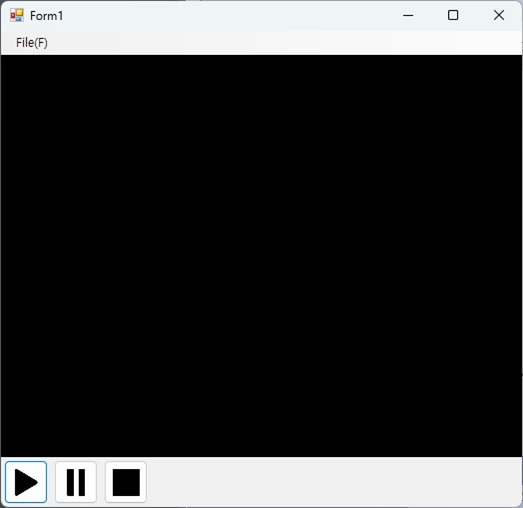Click the square maximize icon in title bar
Screen dimensions: 523x508
coord(453,15)
